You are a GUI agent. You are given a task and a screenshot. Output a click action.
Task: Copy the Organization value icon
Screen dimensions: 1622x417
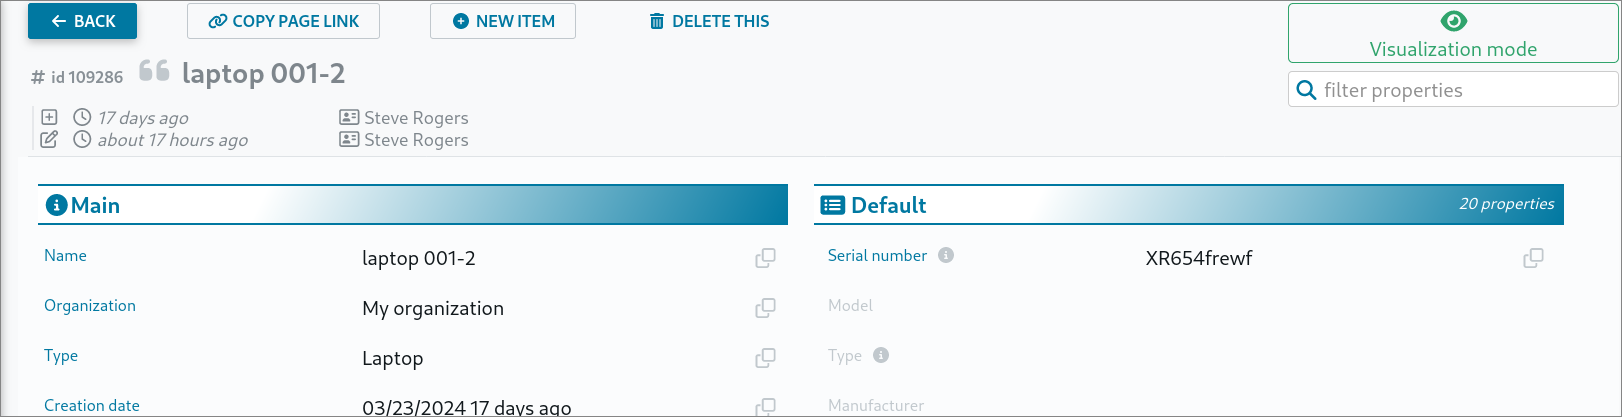tap(765, 308)
